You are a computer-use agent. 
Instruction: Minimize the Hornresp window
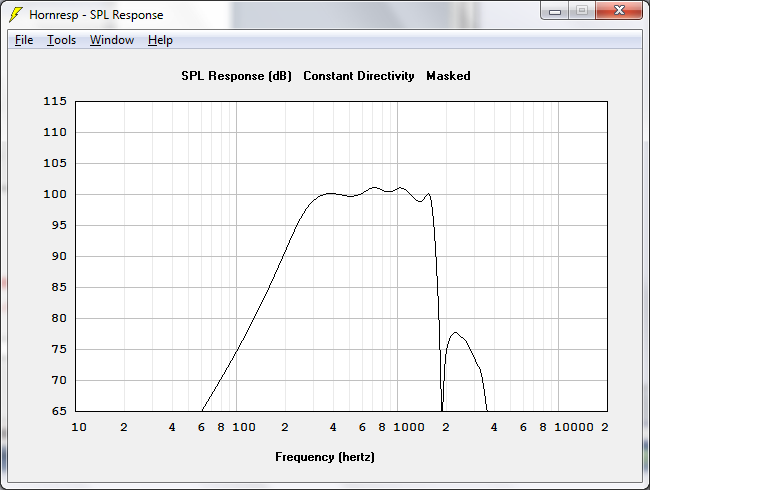tap(555, 11)
